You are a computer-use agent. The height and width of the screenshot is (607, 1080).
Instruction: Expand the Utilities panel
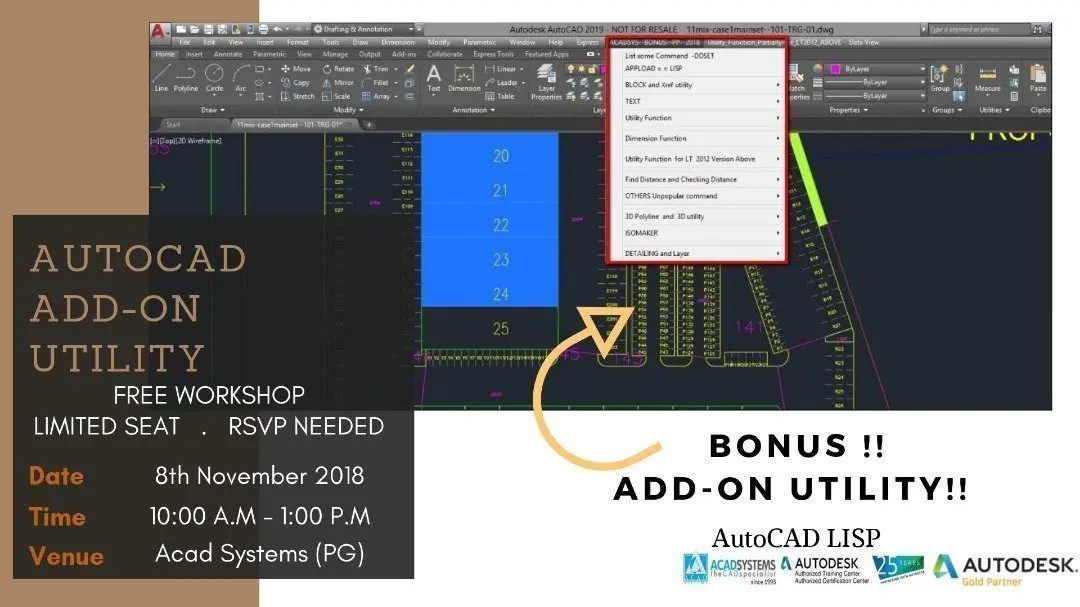[x=993, y=110]
